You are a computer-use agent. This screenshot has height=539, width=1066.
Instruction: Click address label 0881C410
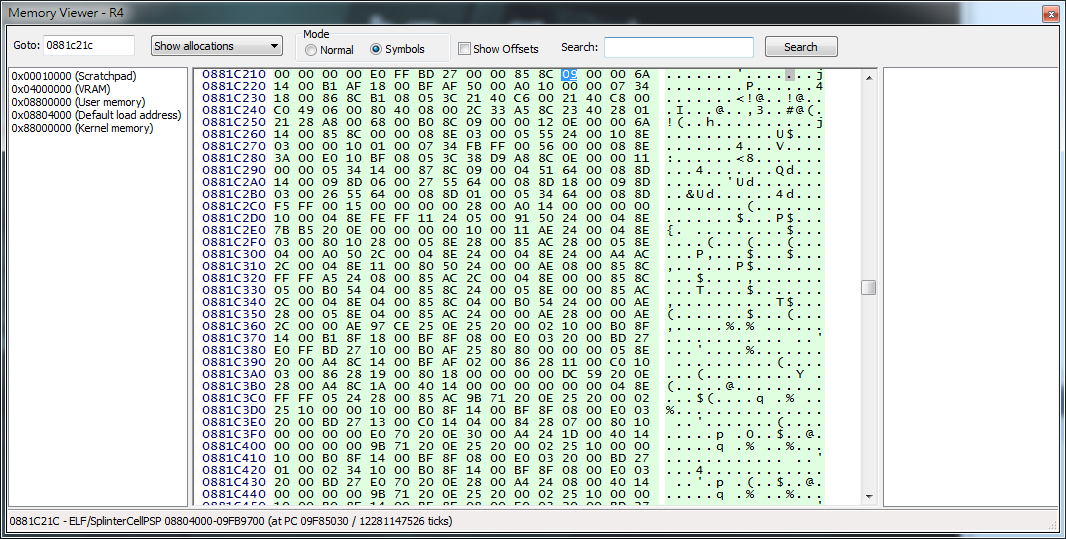pyautogui.click(x=234, y=458)
